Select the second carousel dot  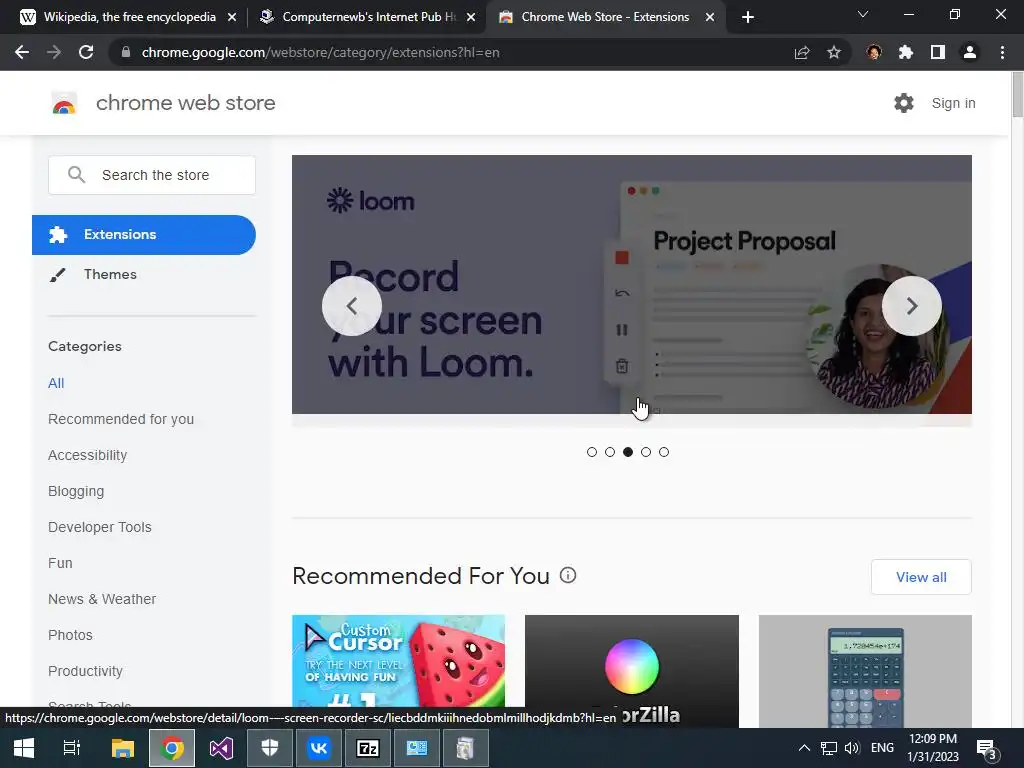[610, 452]
